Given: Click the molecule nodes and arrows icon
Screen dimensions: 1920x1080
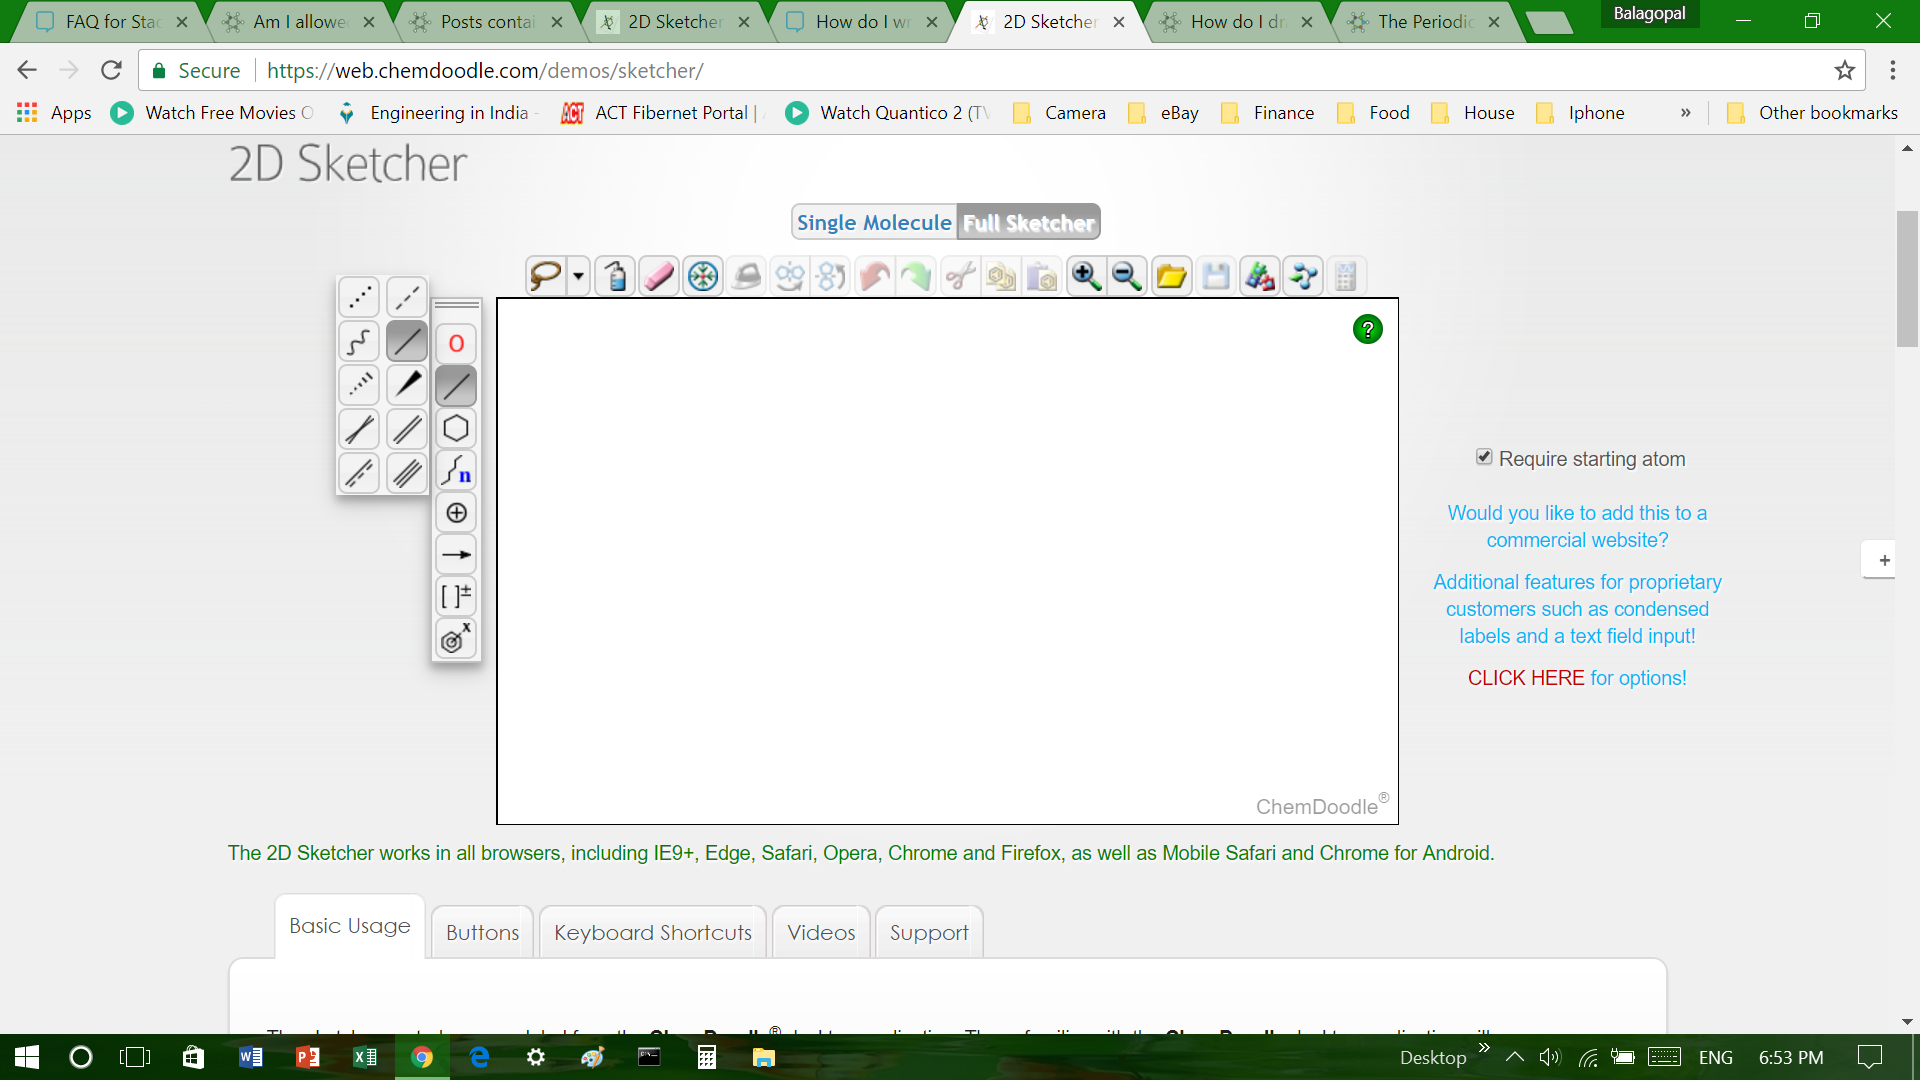Looking at the screenshot, I should tap(1303, 276).
